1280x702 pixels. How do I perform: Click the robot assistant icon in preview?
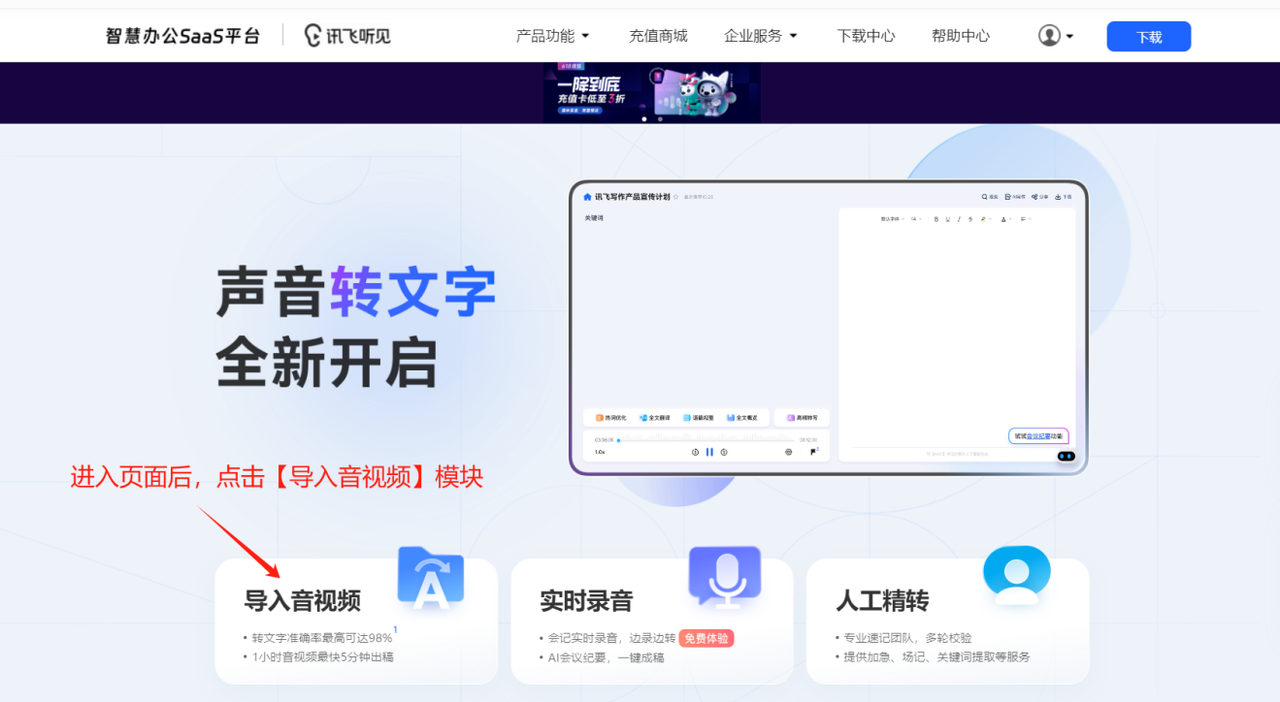click(x=1066, y=456)
